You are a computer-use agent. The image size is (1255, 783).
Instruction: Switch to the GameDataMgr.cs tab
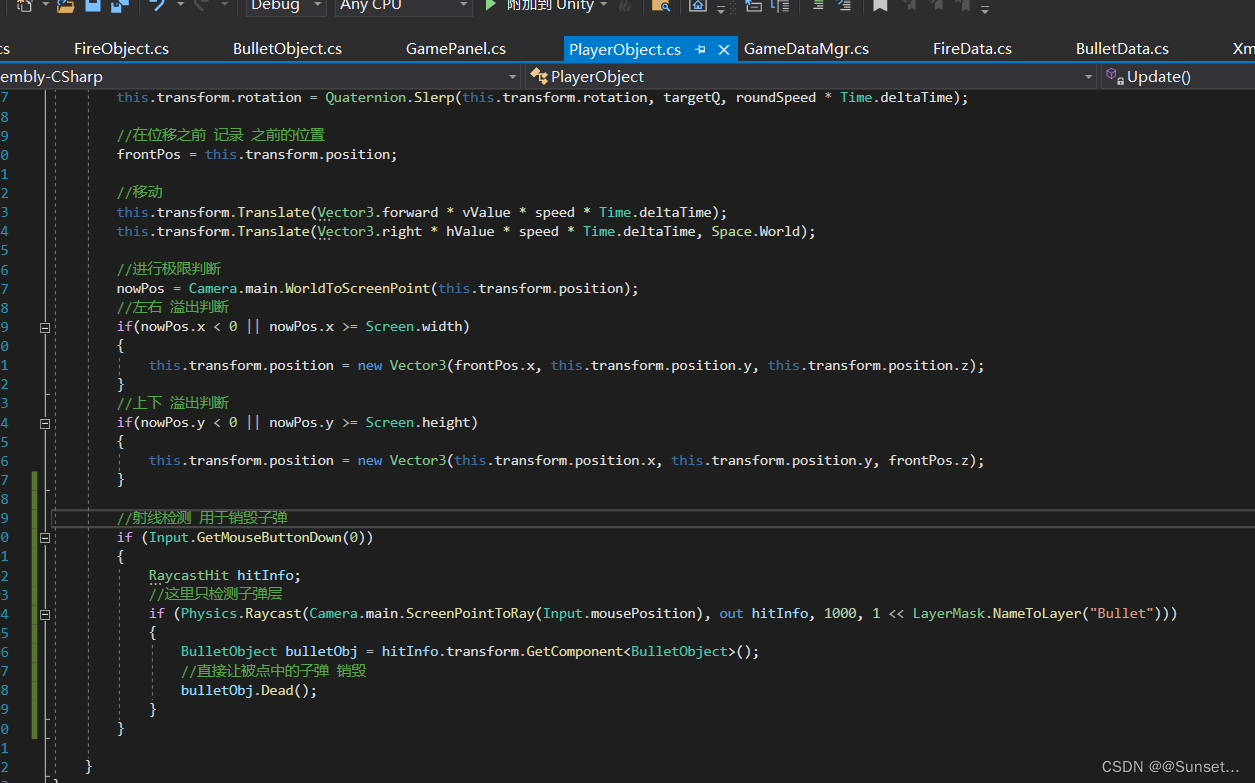point(806,48)
